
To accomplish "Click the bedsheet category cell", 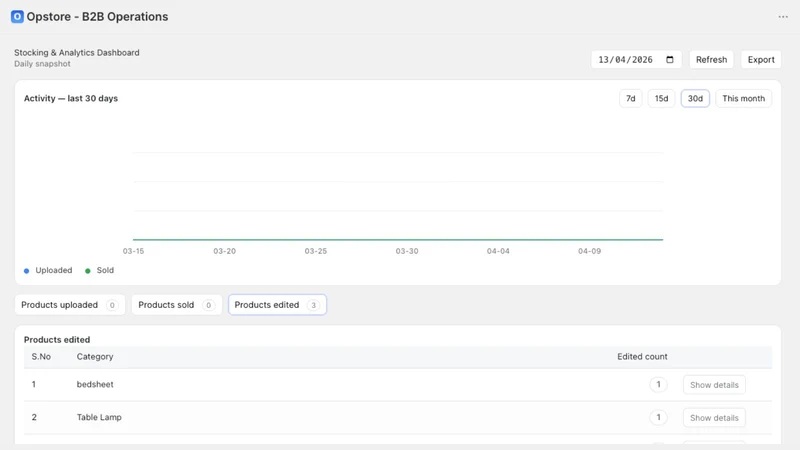I will tap(95, 384).
